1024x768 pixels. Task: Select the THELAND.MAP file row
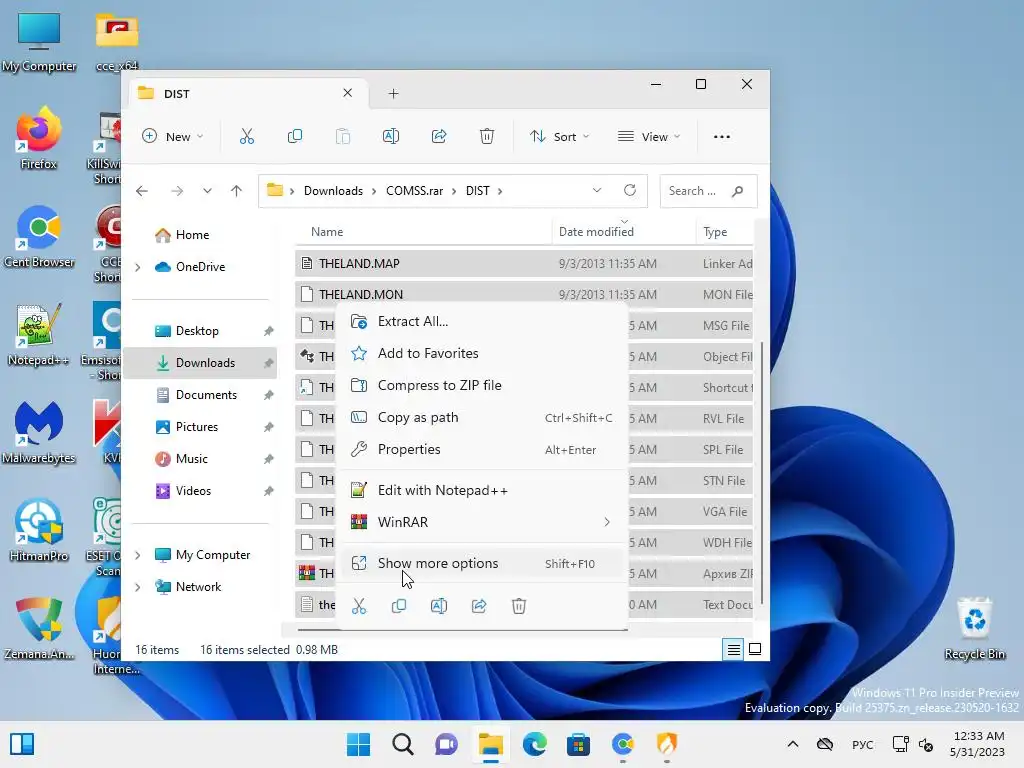coord(524,264)
